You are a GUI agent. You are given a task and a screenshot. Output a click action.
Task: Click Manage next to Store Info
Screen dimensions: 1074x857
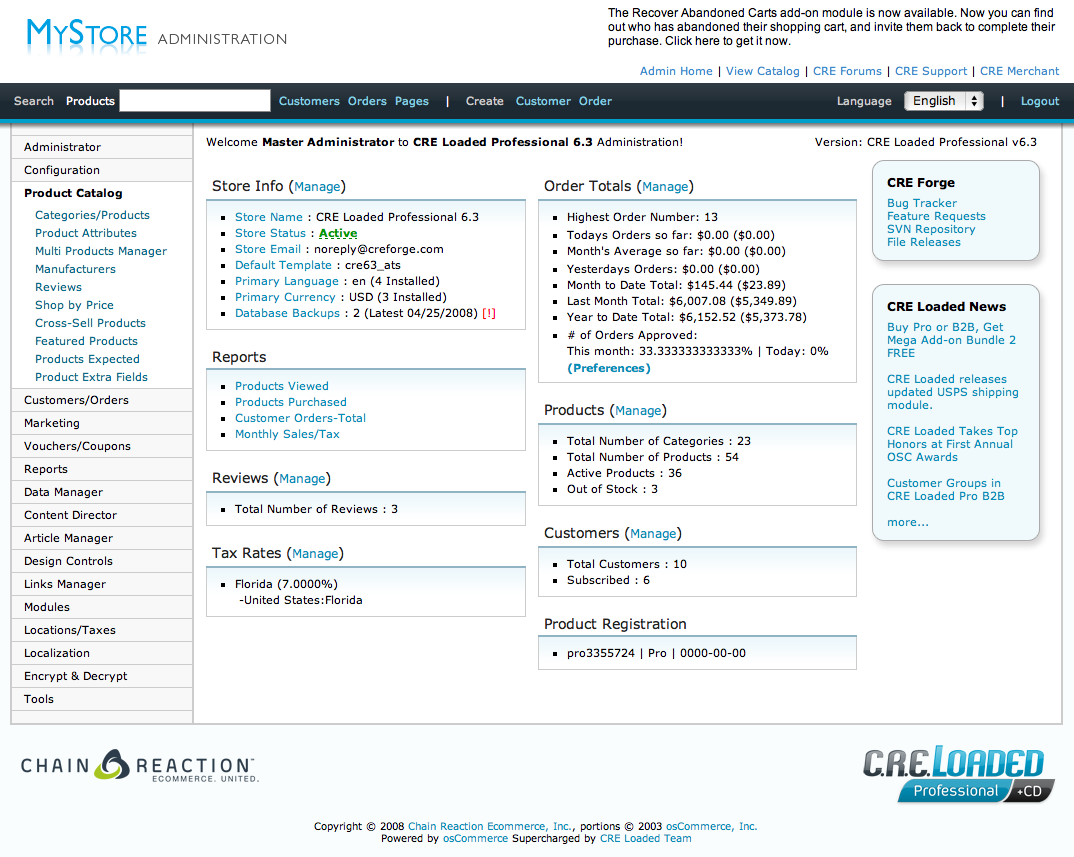pos(317,186)
